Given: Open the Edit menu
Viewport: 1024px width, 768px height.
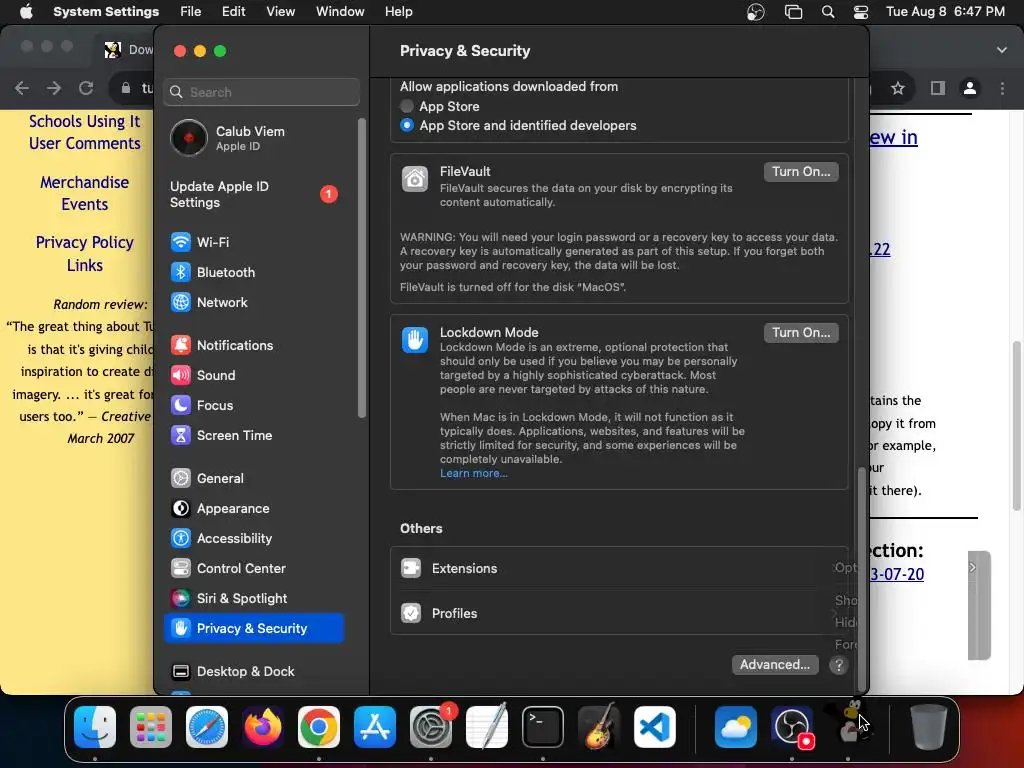Looking at the screenshot, I should [x=233, y=11].
